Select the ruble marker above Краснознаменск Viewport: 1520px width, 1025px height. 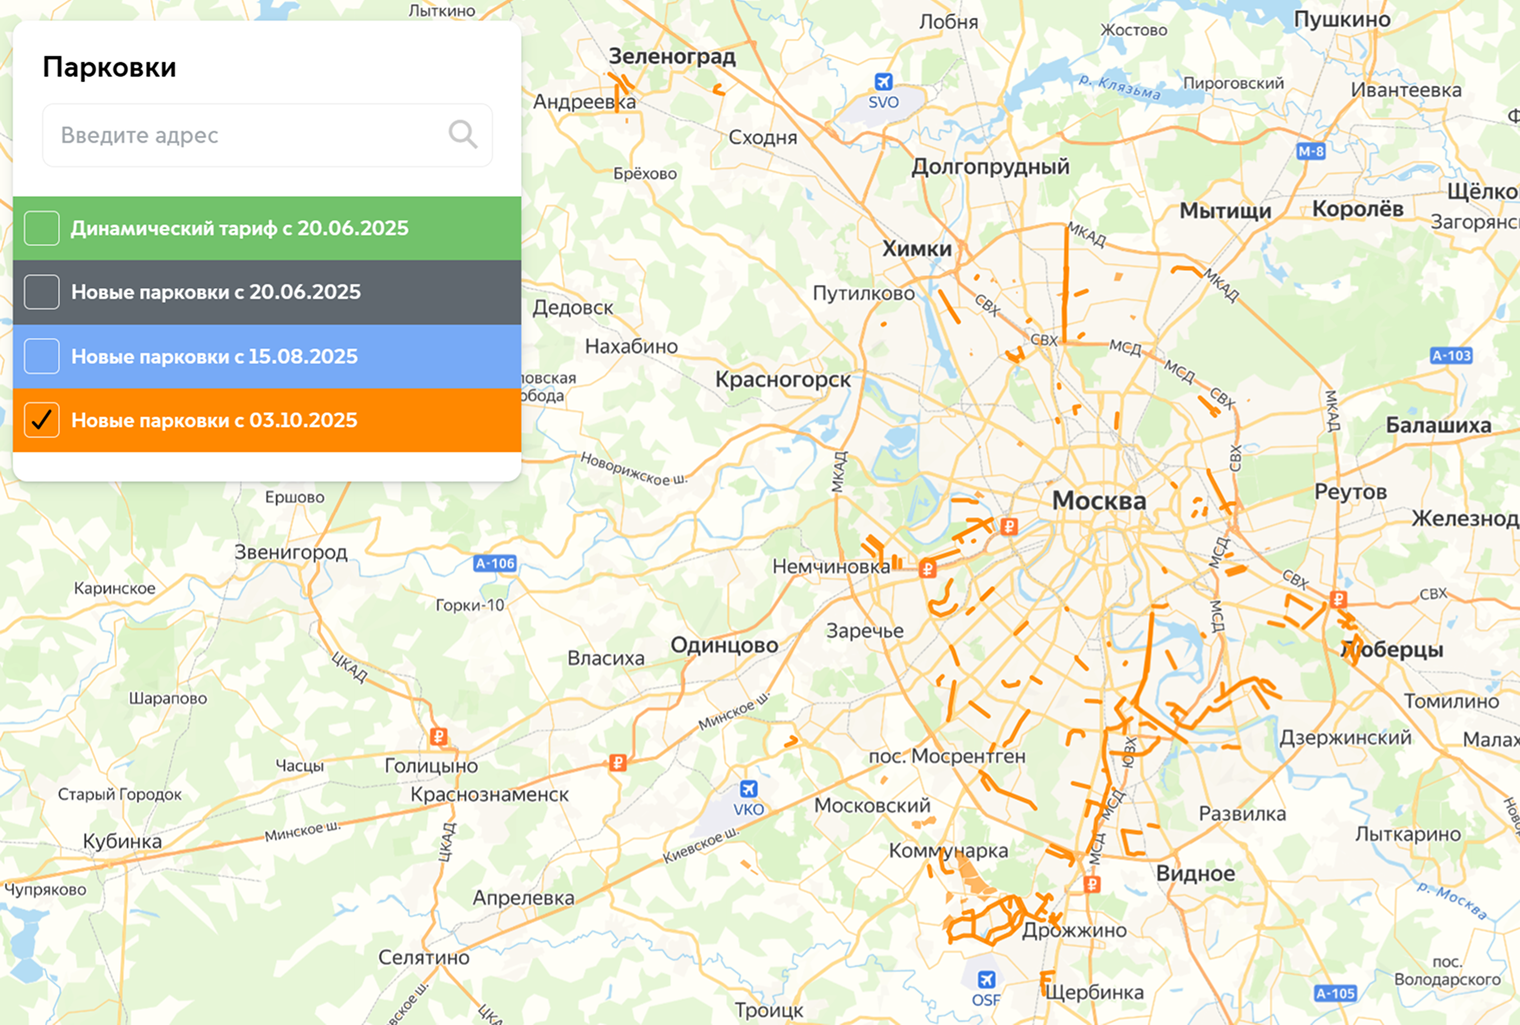coord(618,763)
